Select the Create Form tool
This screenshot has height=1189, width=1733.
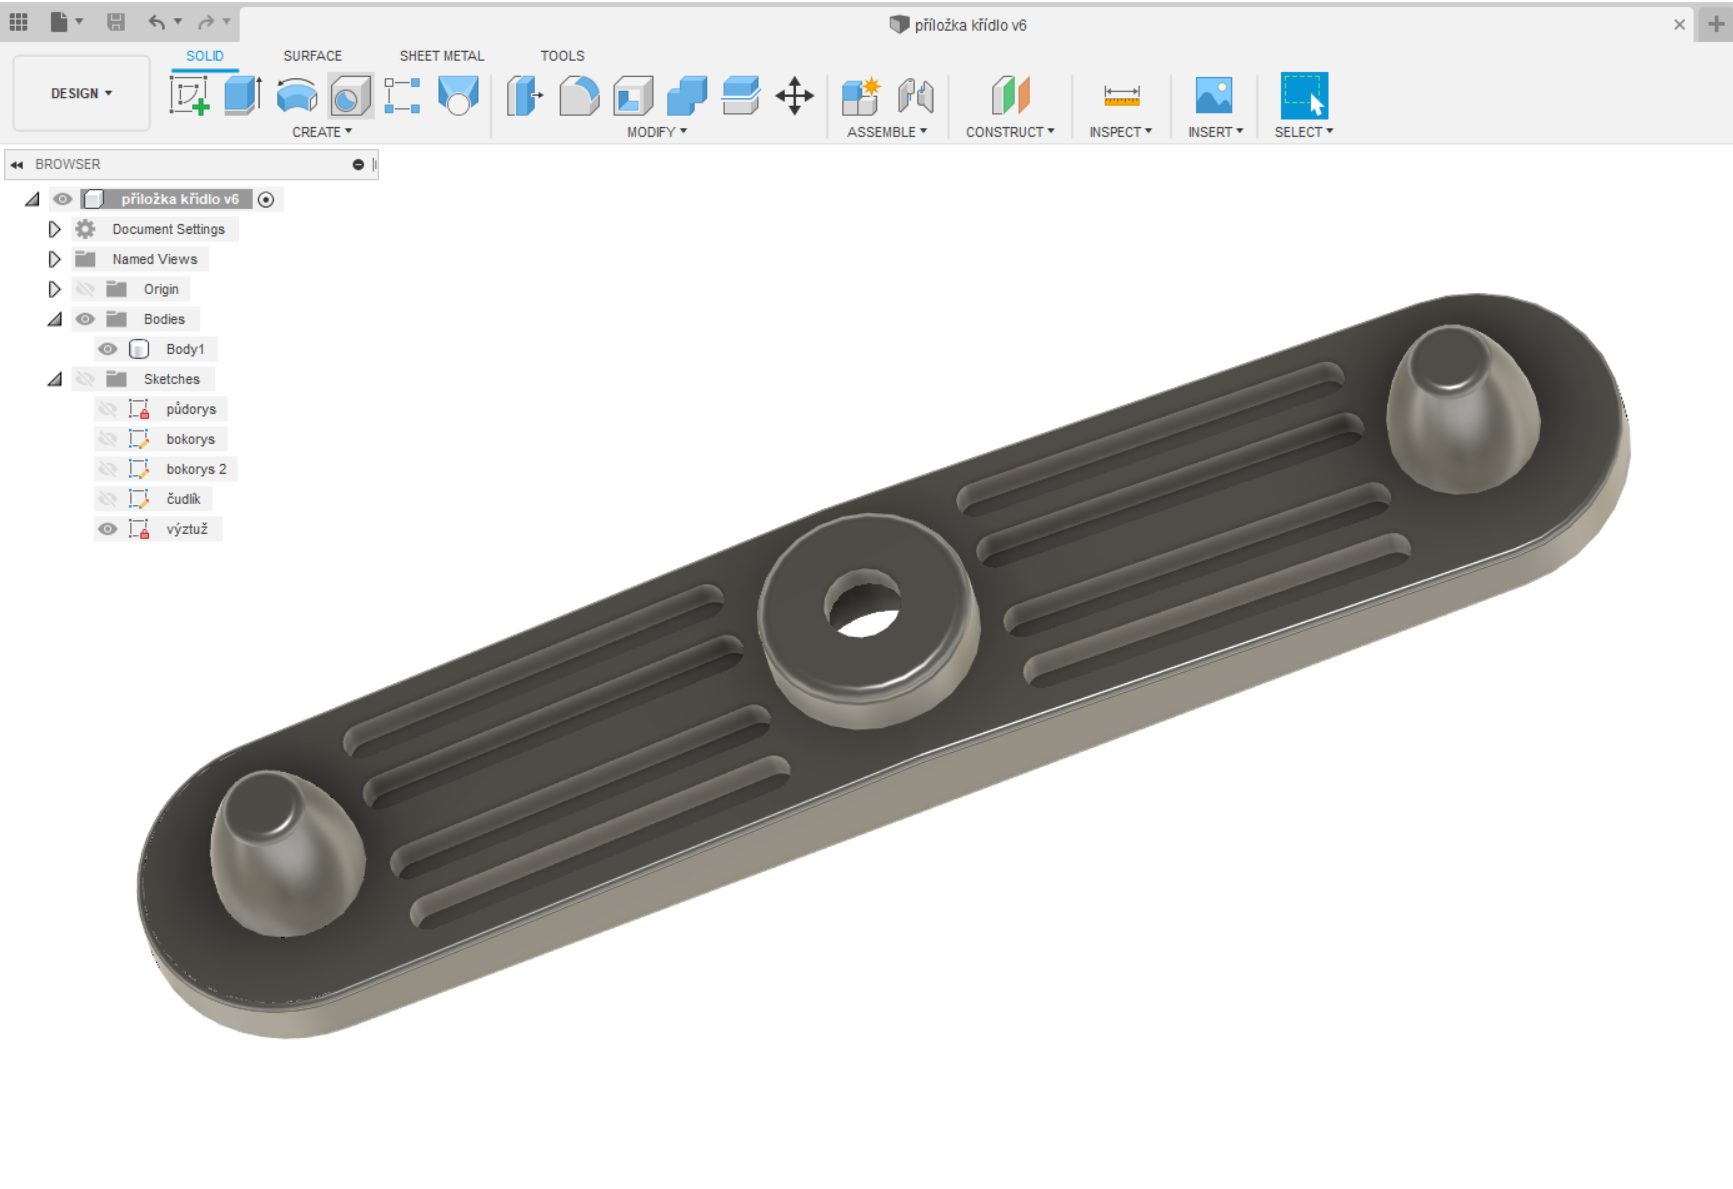(x=458, y=96)
